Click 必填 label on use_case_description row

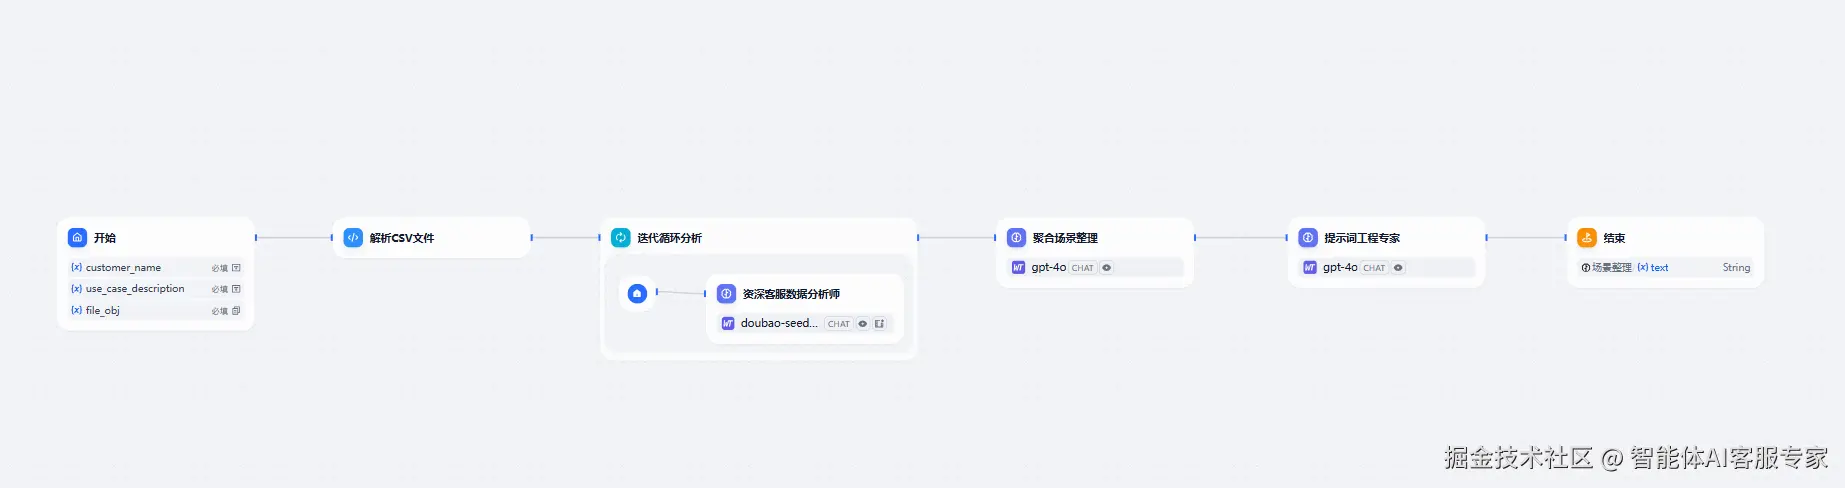(220, 289)
